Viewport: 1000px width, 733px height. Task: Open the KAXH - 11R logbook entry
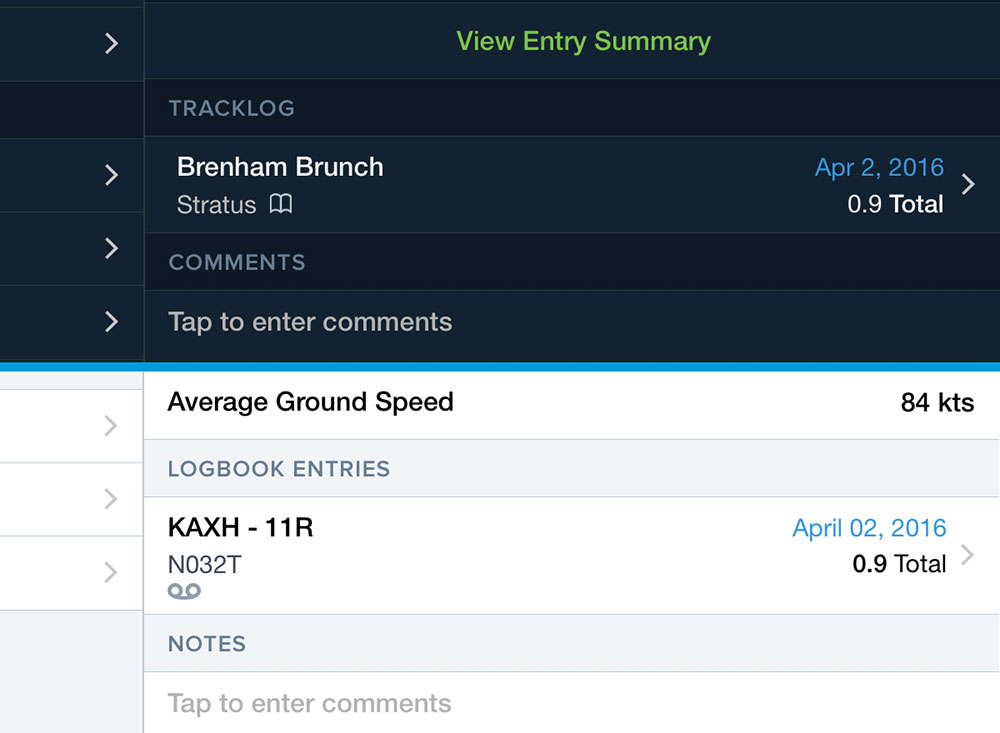pos(240,528)
